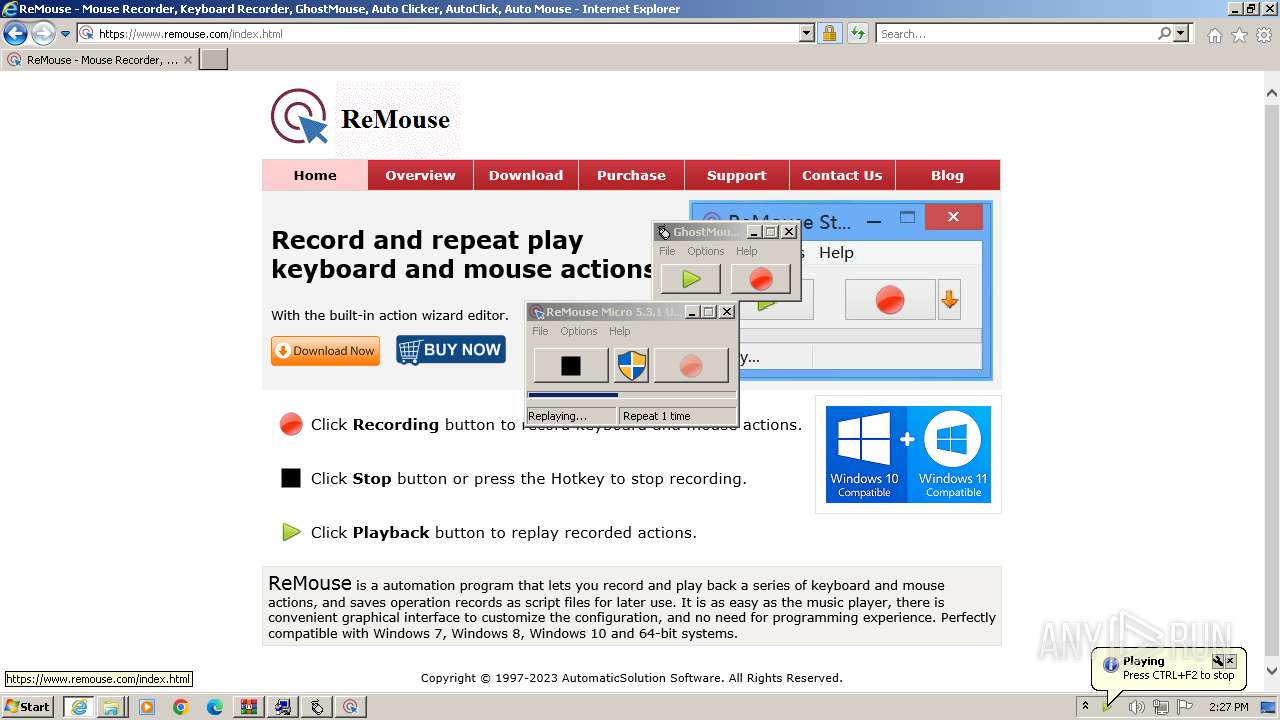Open a new browser tab
The image size is (1280, 720).
214,60
